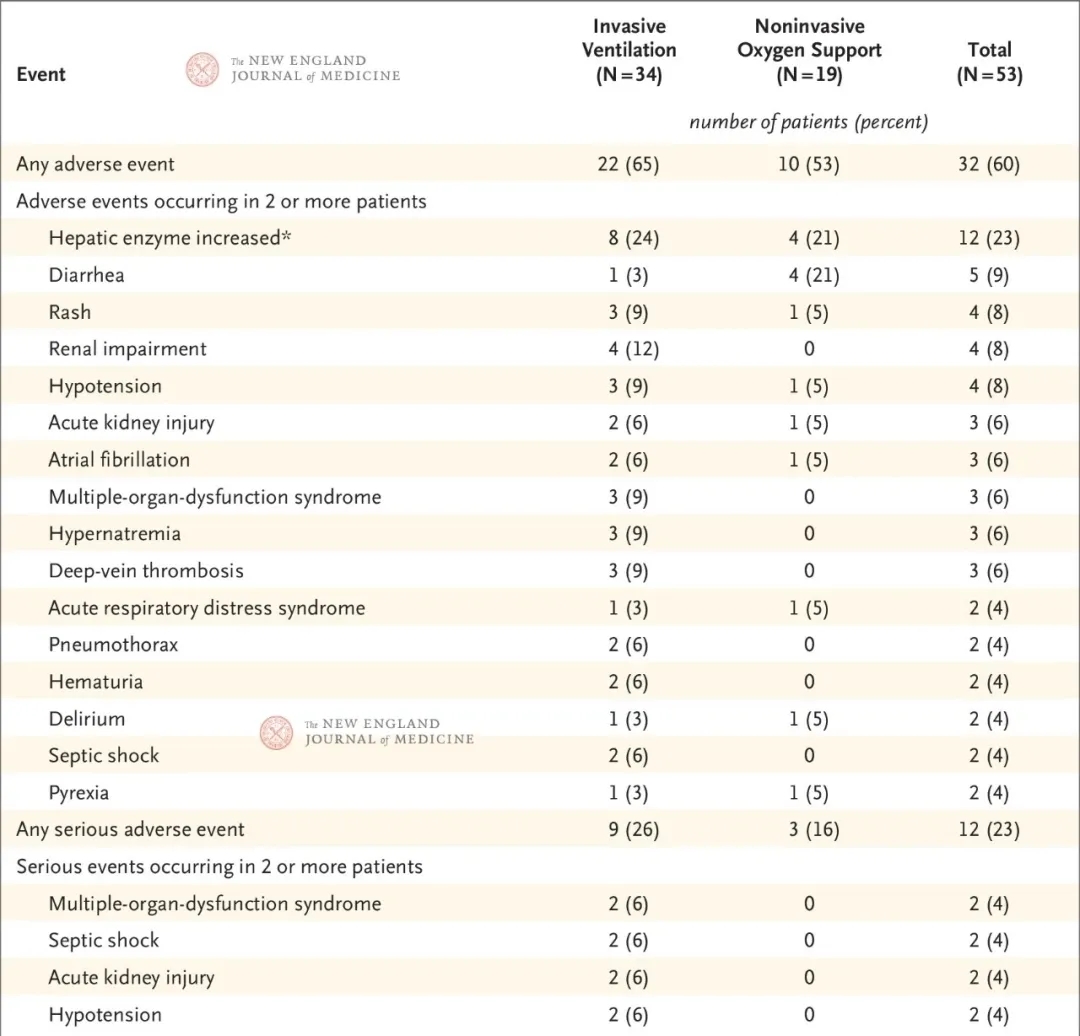
Task: Click the Event column header
Action: [41, 74]
